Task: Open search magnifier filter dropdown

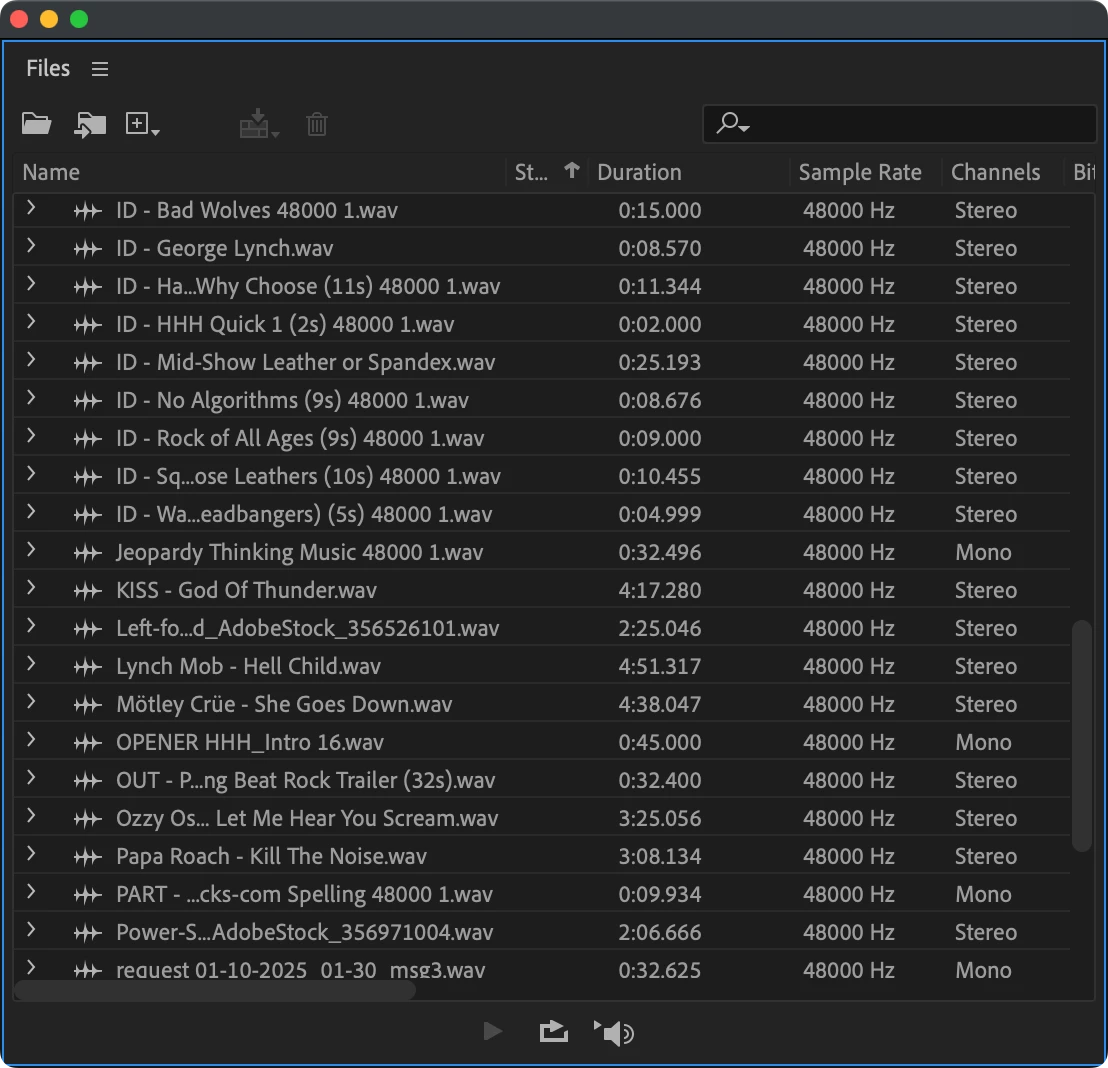Action: click(x=732, y=123)
